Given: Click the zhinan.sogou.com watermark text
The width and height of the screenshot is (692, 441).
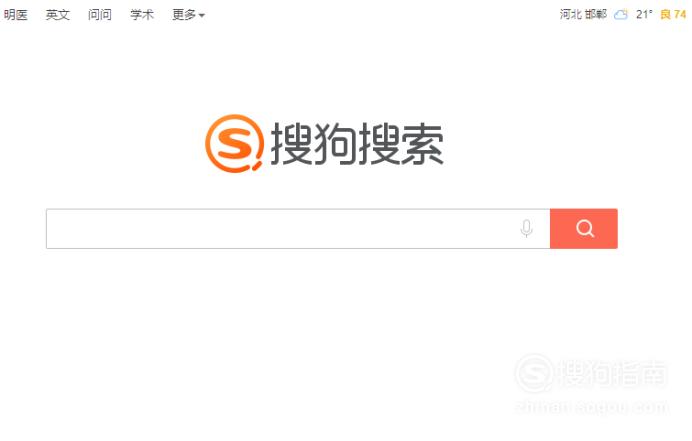Looking at the screenshot, I should [592, 407].
